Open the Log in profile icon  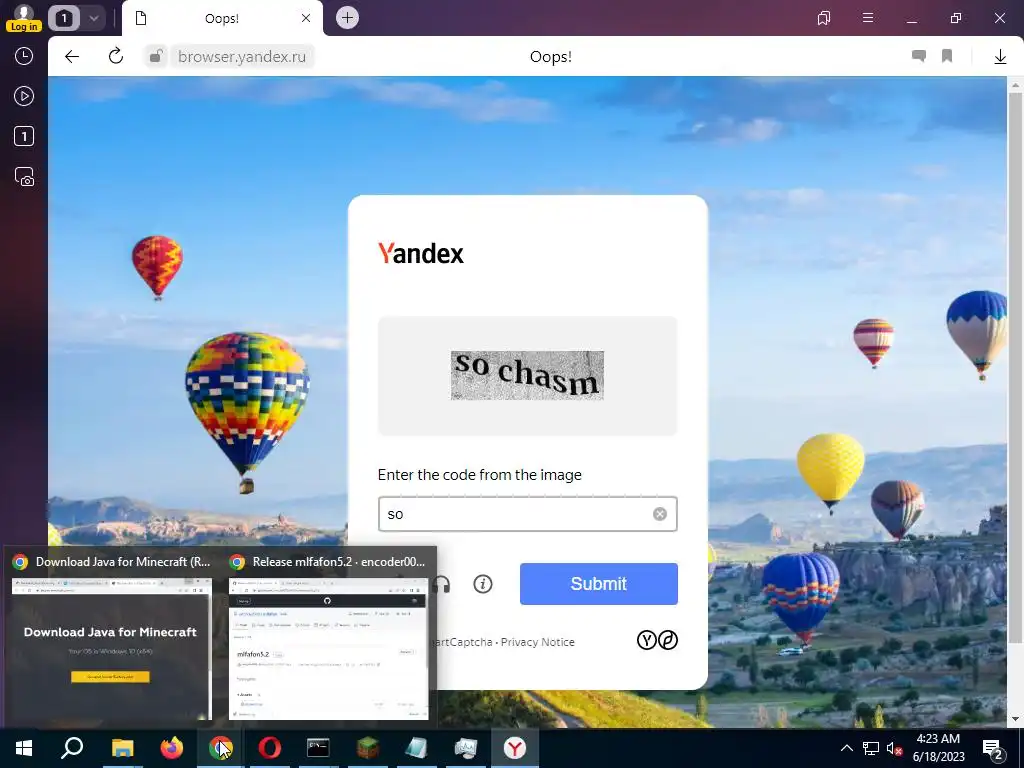click(x=24, y=18)
